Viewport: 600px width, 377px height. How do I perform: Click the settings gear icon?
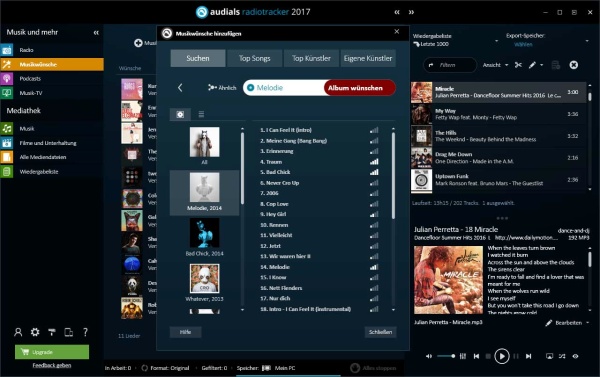click(x=35, y=332)
